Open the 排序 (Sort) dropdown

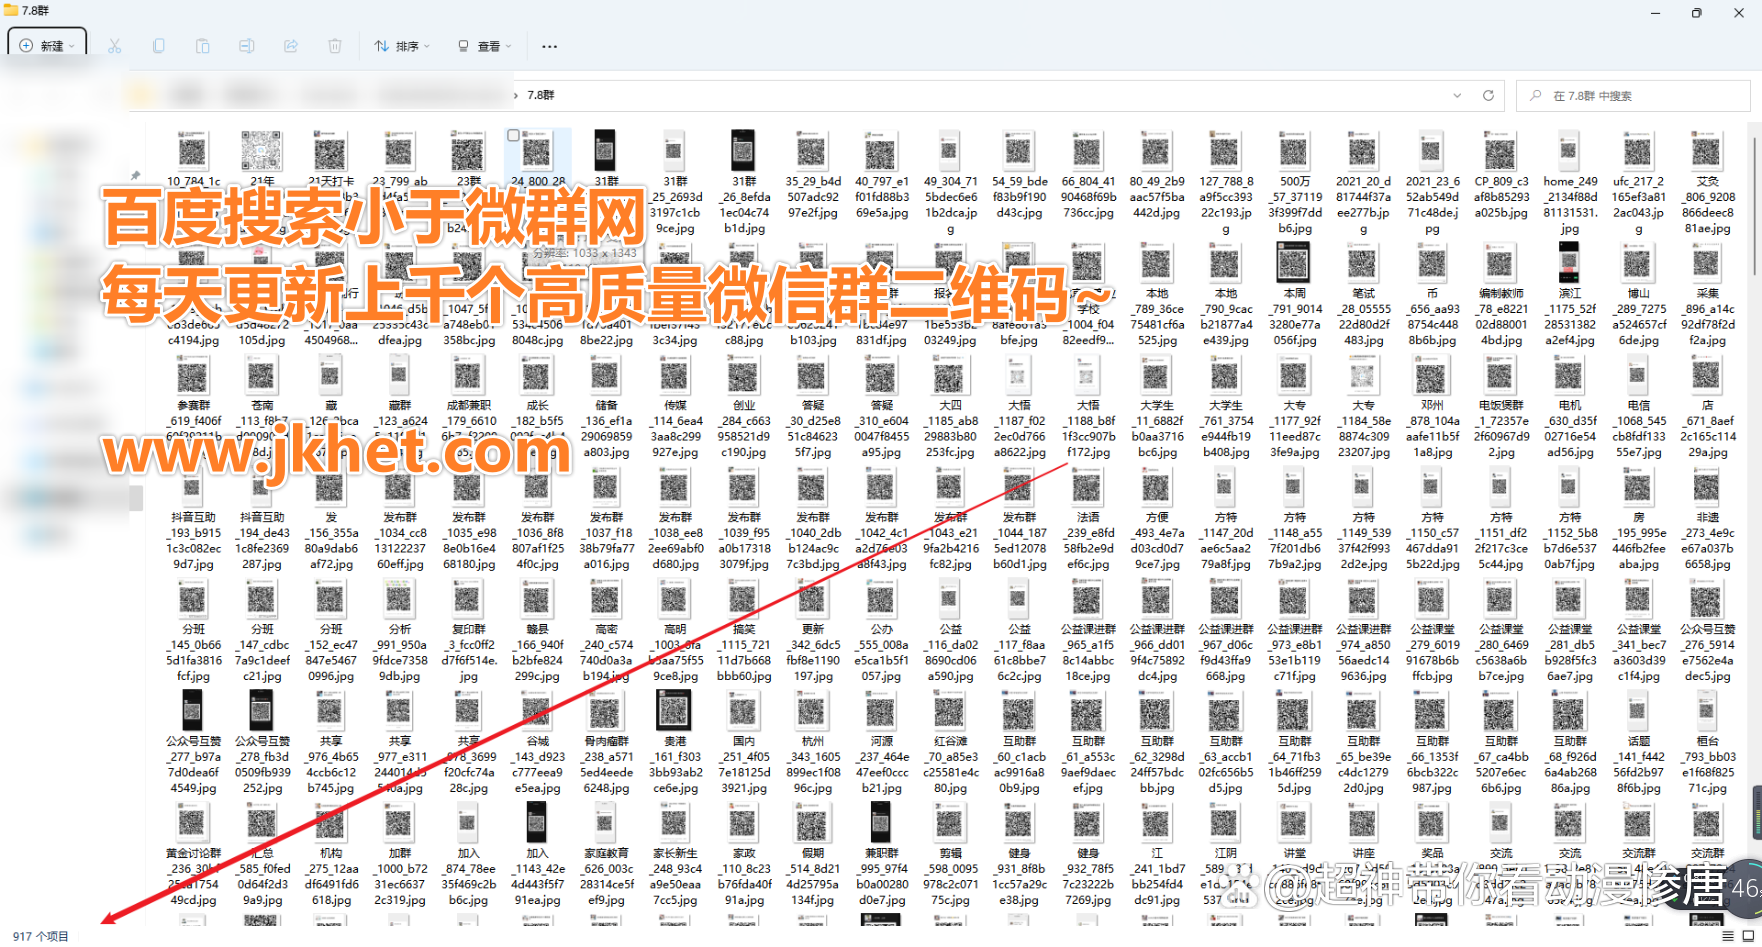click(x=402, y=46)
